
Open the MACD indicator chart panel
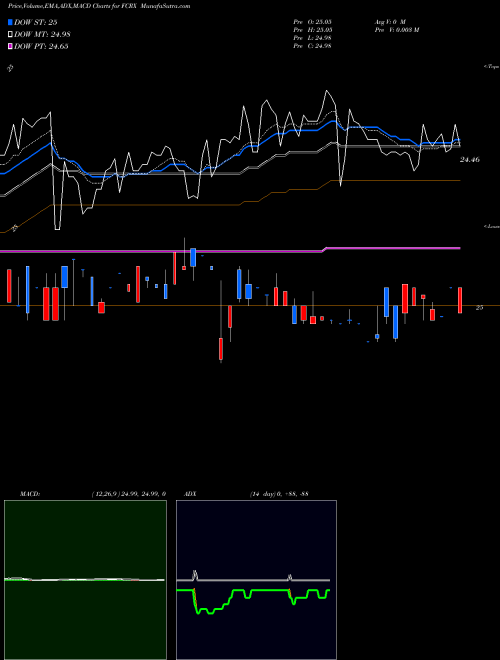(85, 580)
